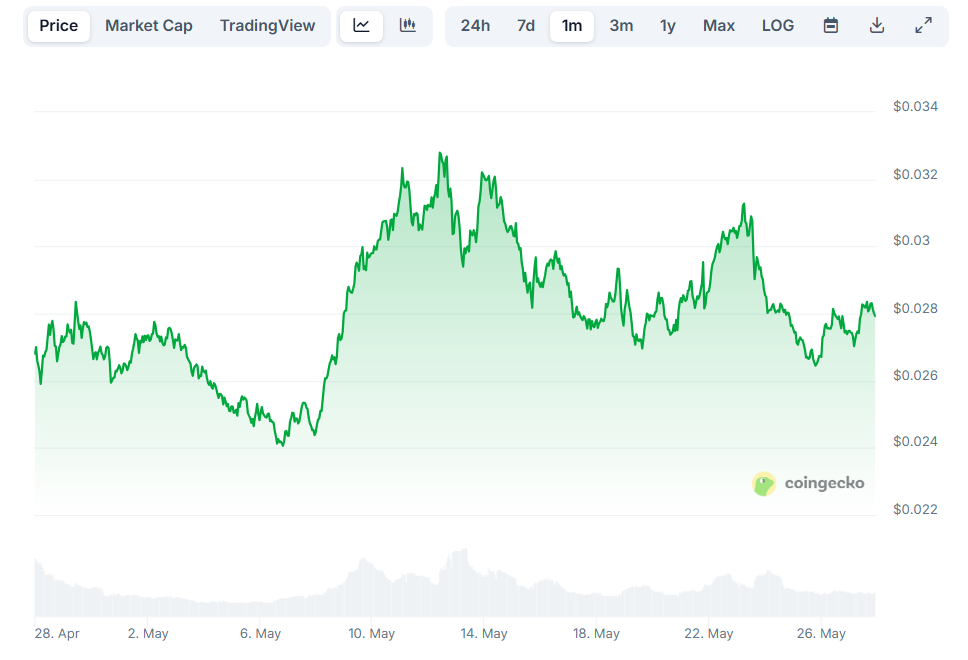The image size is (968, 660).
Task: Set chart range to 1y
Action: tap(667, 25)
